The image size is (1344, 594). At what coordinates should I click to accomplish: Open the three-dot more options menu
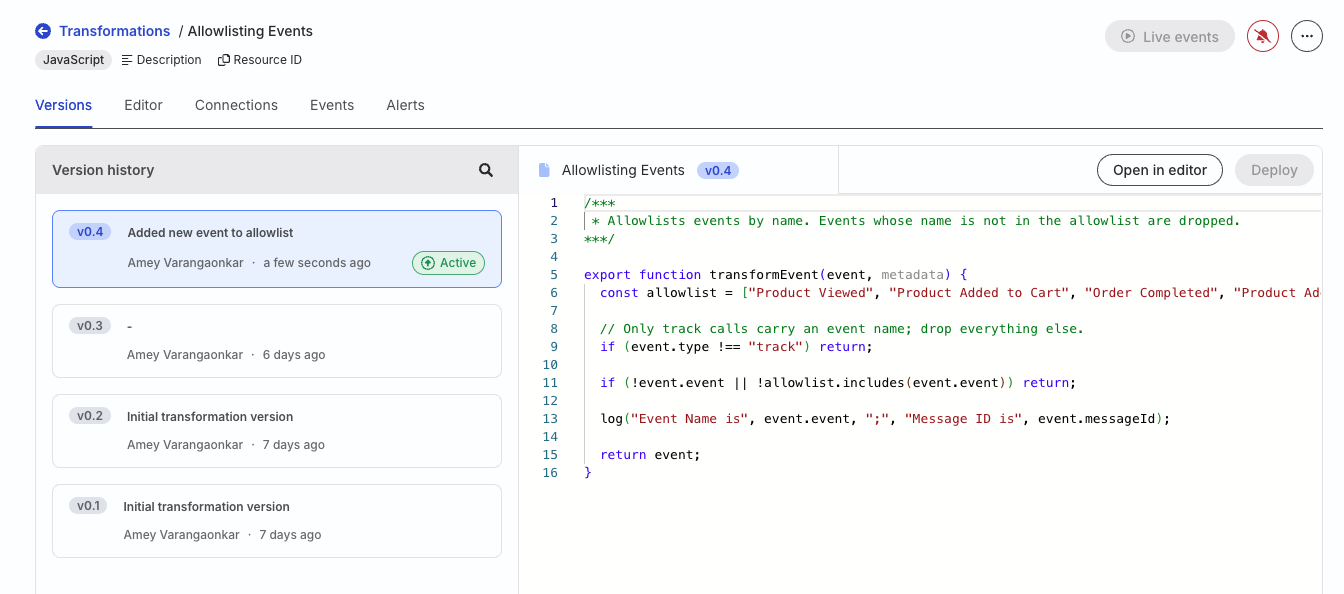[x=1307, y=37]
